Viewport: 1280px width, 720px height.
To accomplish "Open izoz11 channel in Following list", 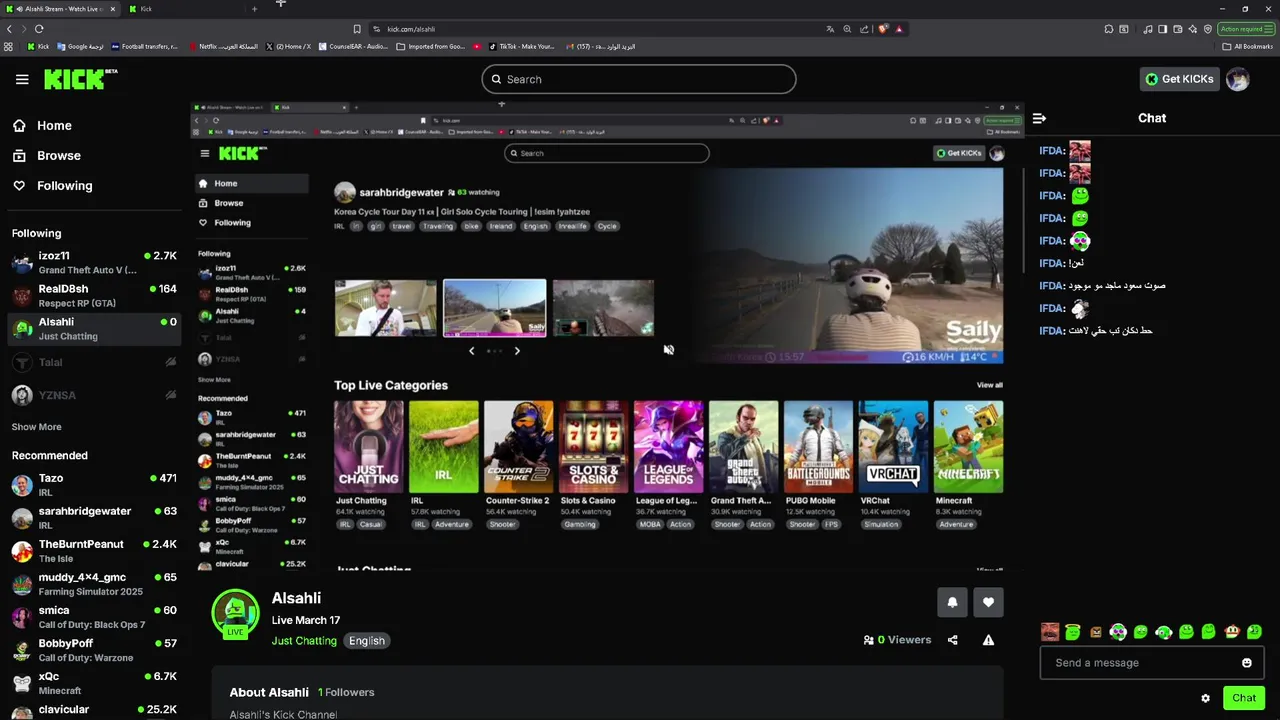I will (x=95, y=263).
